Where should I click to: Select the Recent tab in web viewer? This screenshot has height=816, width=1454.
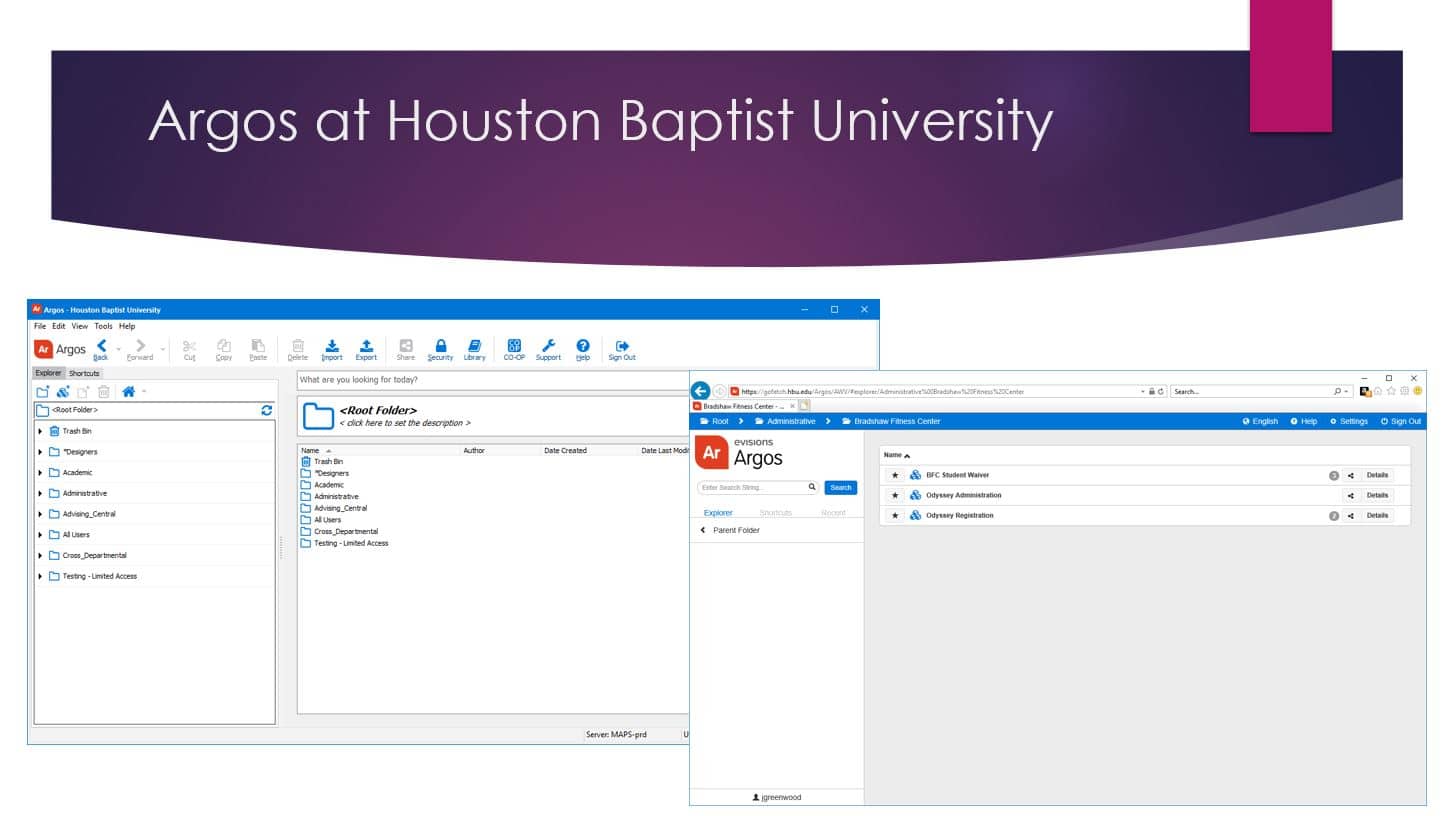pos(833,513)
